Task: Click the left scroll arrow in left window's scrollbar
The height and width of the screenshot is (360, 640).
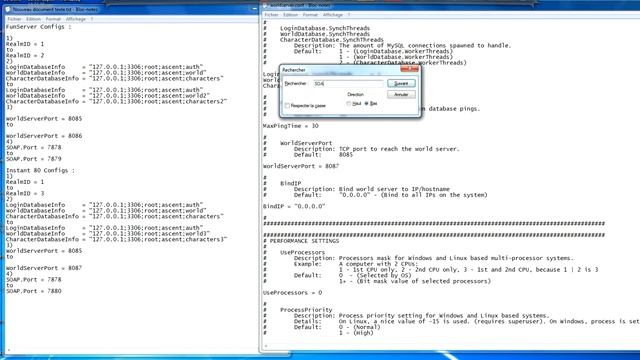Action: (x=9, y=351)
